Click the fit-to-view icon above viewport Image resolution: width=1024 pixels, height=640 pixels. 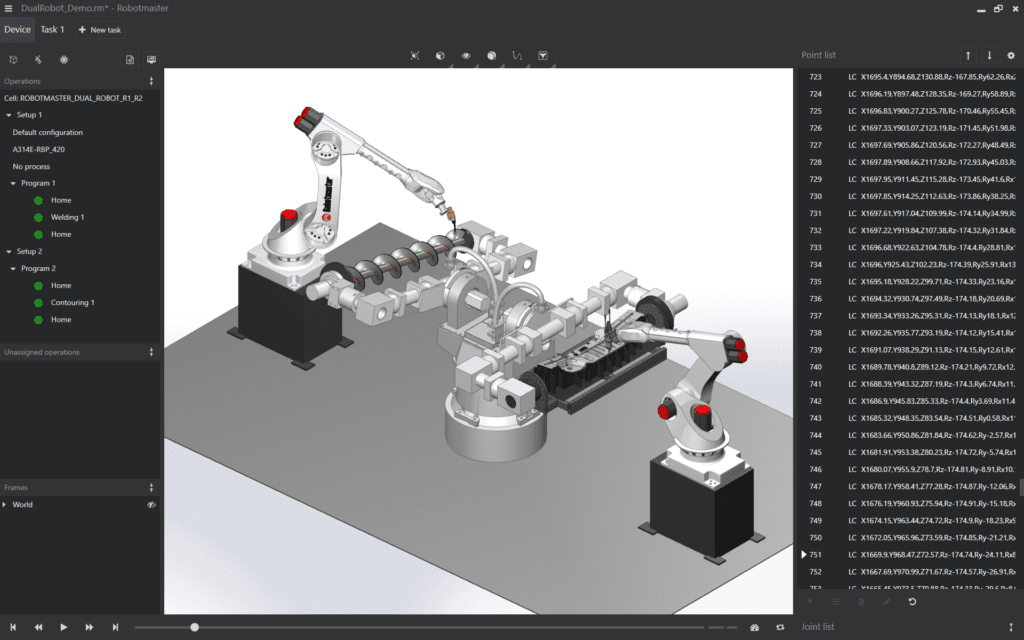point(415,56)
